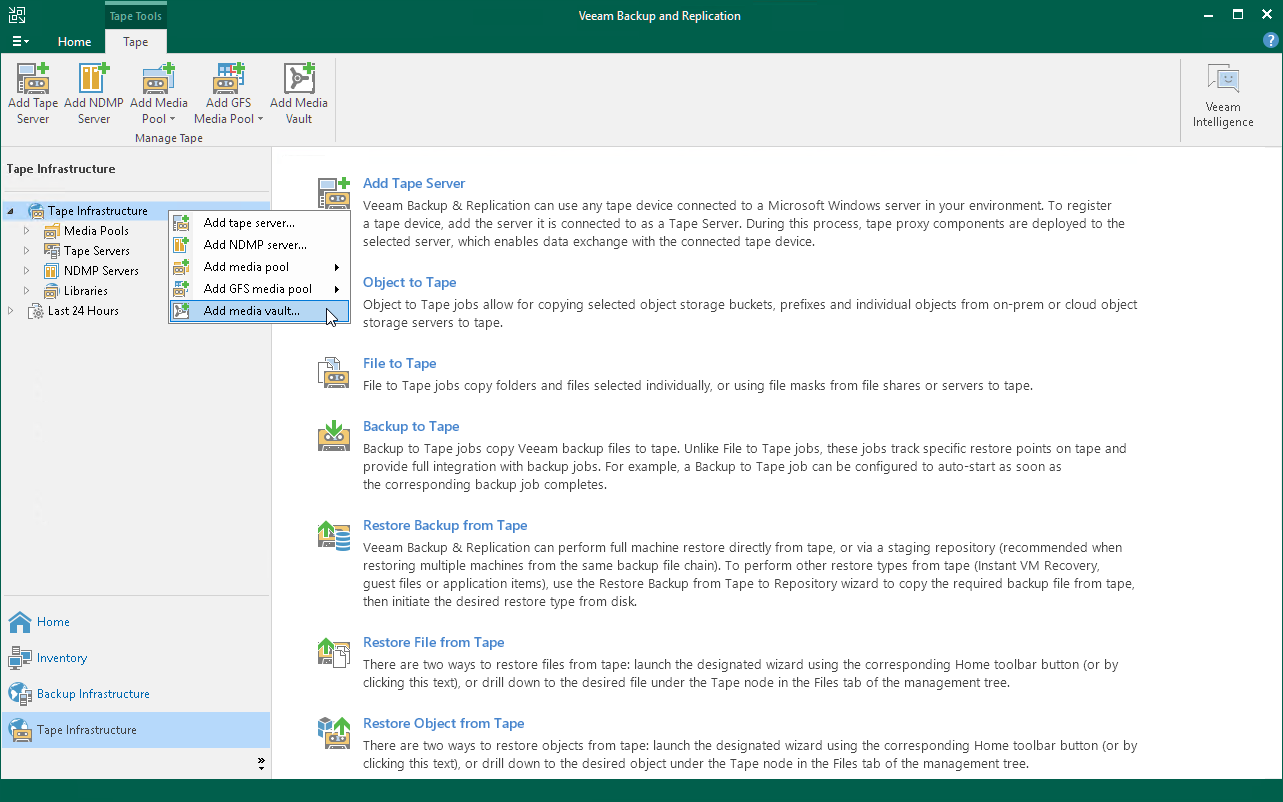Viewport: 1283px width, 802px height.
Task: Select the Last 24 Hours gear icon
Action: pyautogui.click(x=36, y=311)
